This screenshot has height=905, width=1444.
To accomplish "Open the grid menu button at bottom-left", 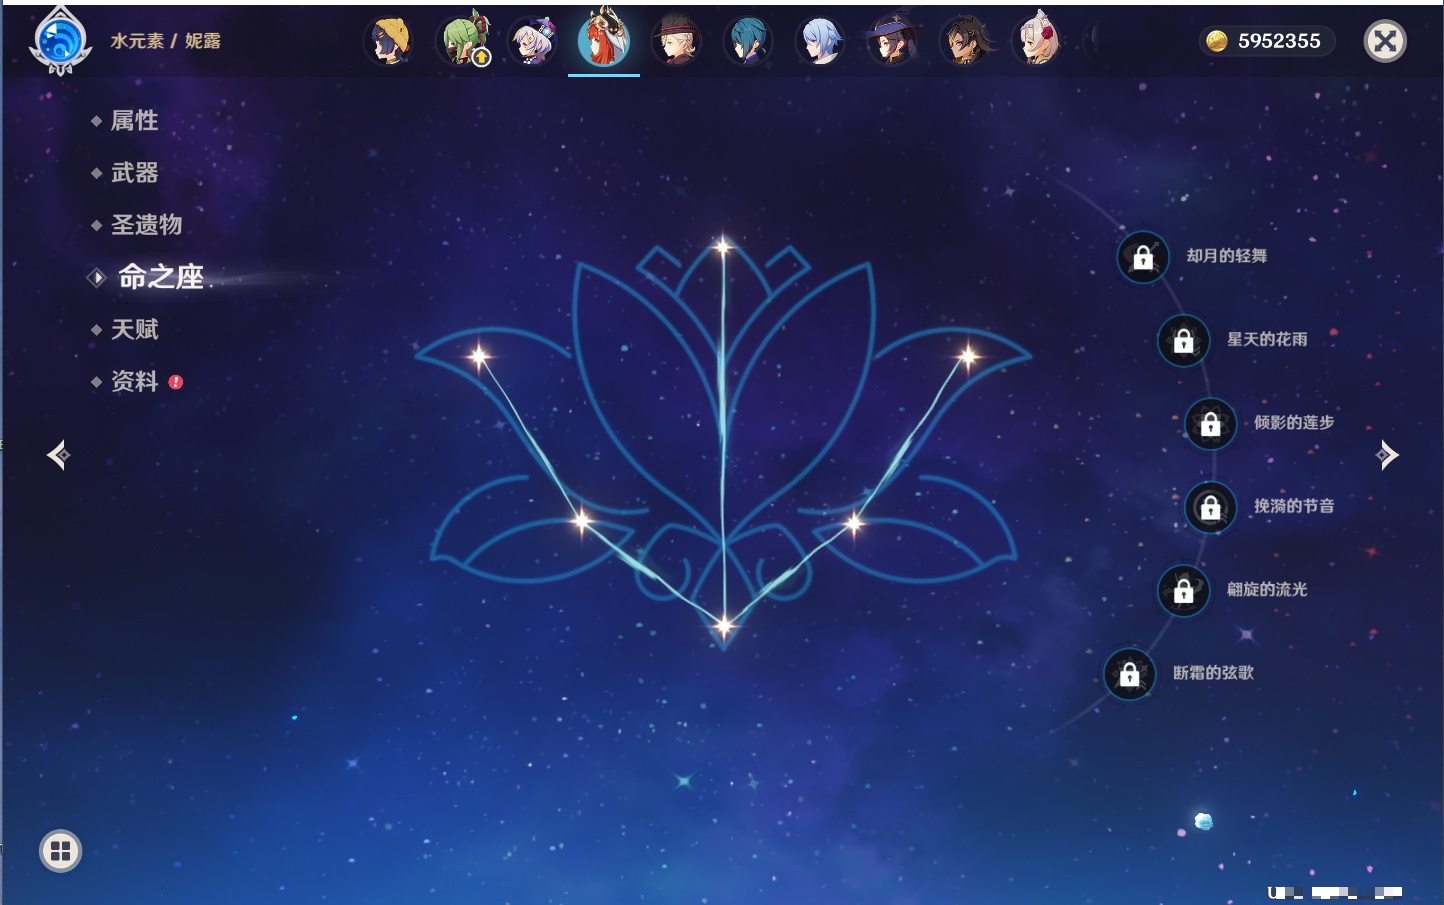I will click(x=60, y=851).
